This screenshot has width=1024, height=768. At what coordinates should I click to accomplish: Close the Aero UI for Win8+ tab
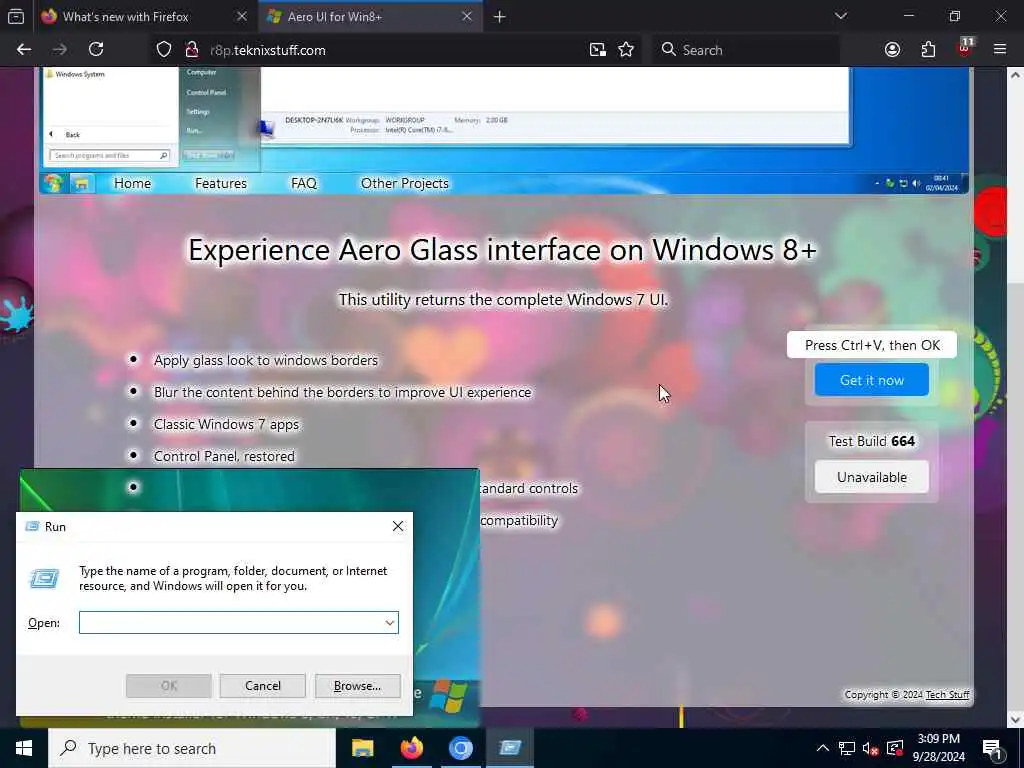tap(466, 17)
